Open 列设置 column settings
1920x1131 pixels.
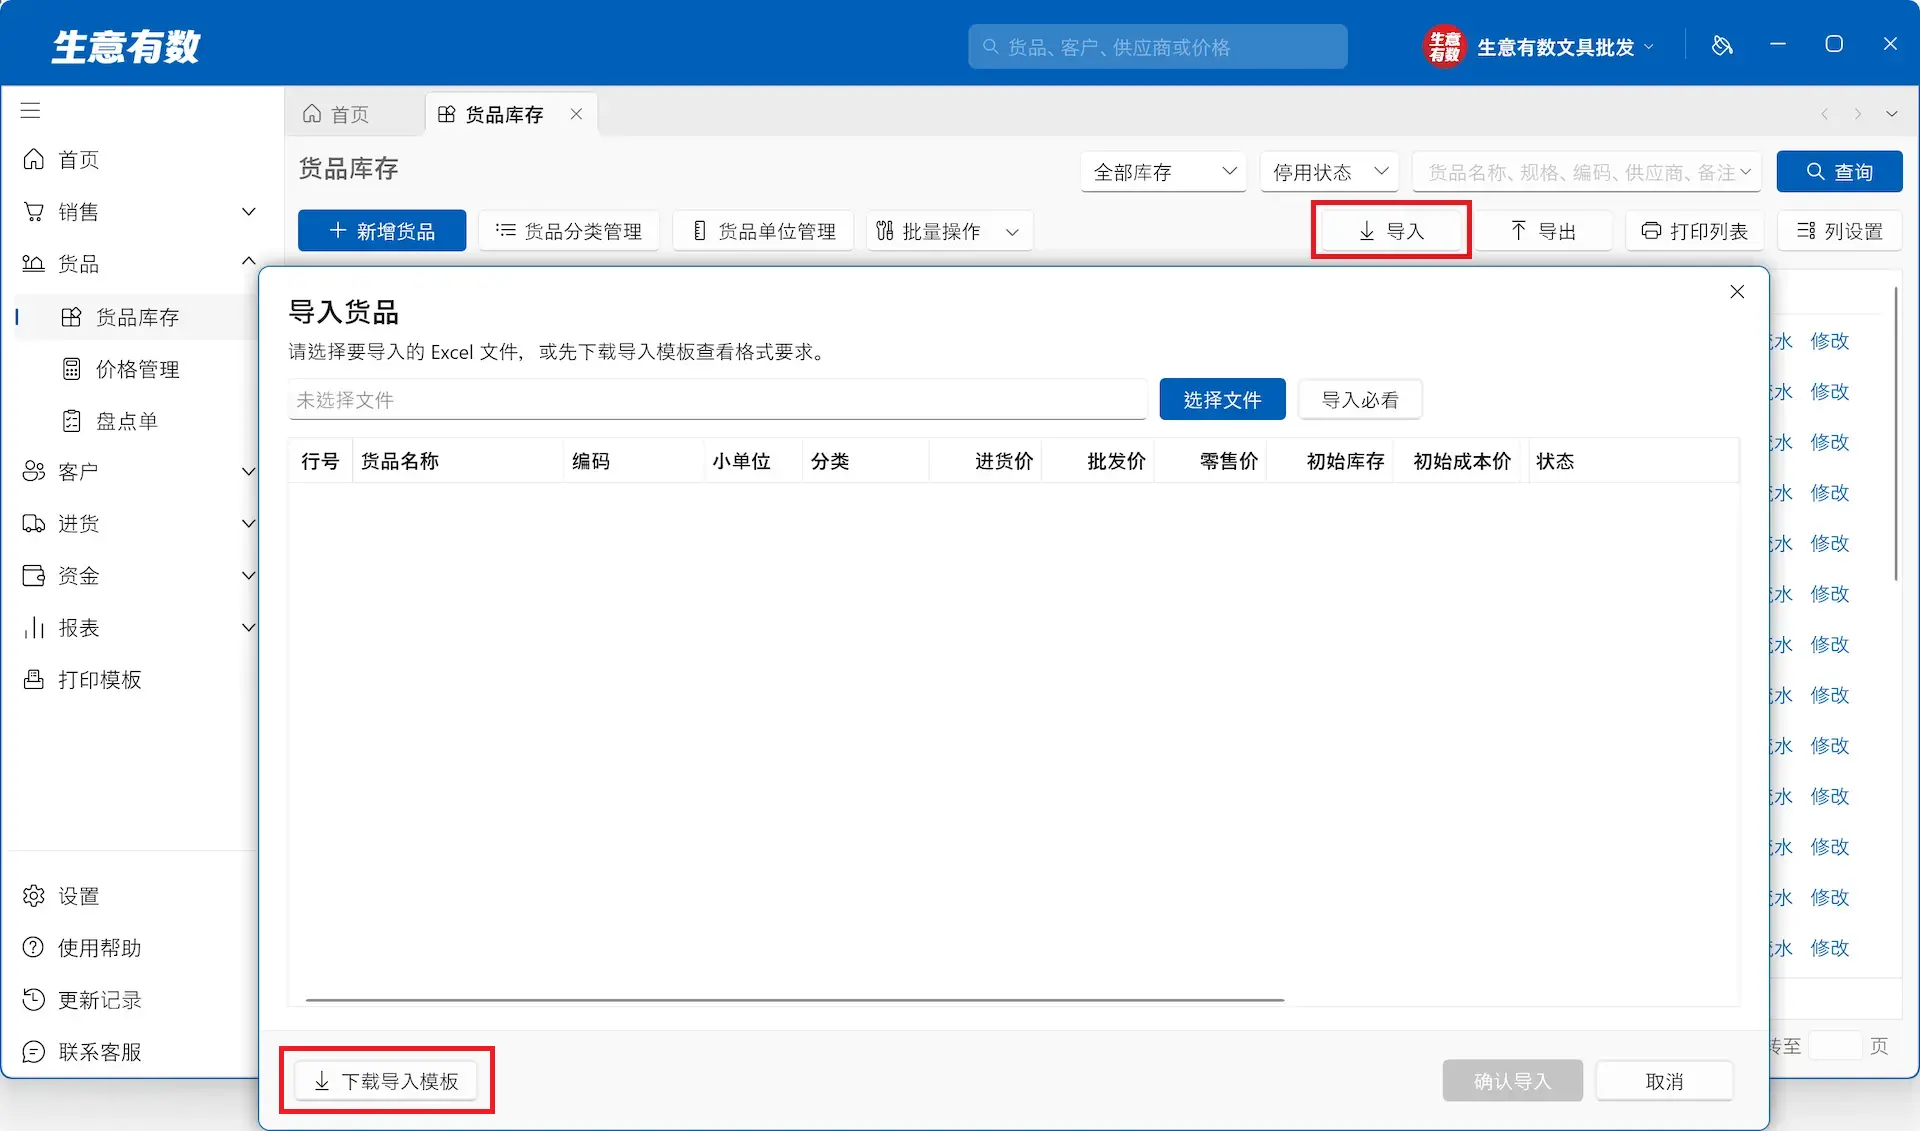click(x=1839, y=231)
